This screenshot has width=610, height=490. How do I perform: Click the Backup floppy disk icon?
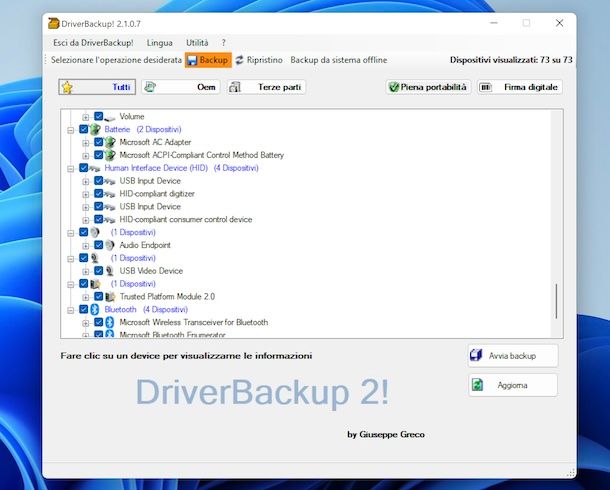[x=192, y=61]
